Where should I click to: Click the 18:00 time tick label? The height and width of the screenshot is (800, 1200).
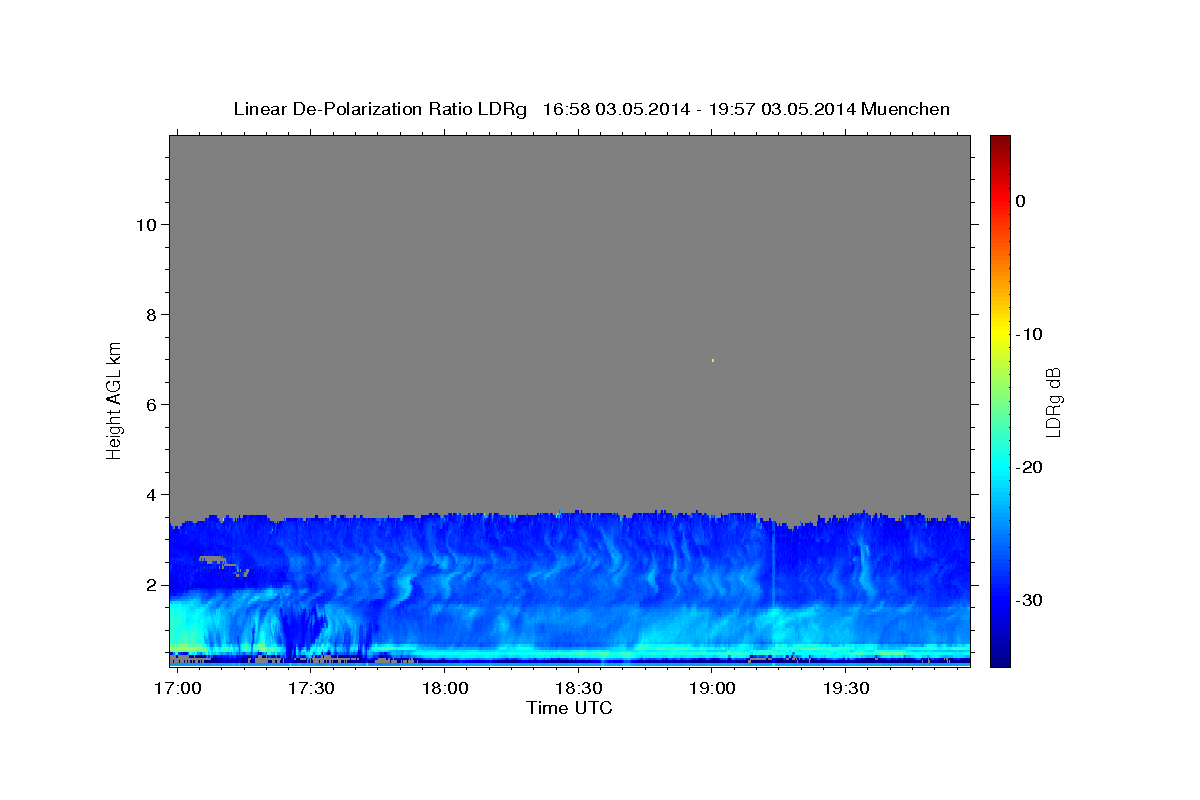coord(445,689)
